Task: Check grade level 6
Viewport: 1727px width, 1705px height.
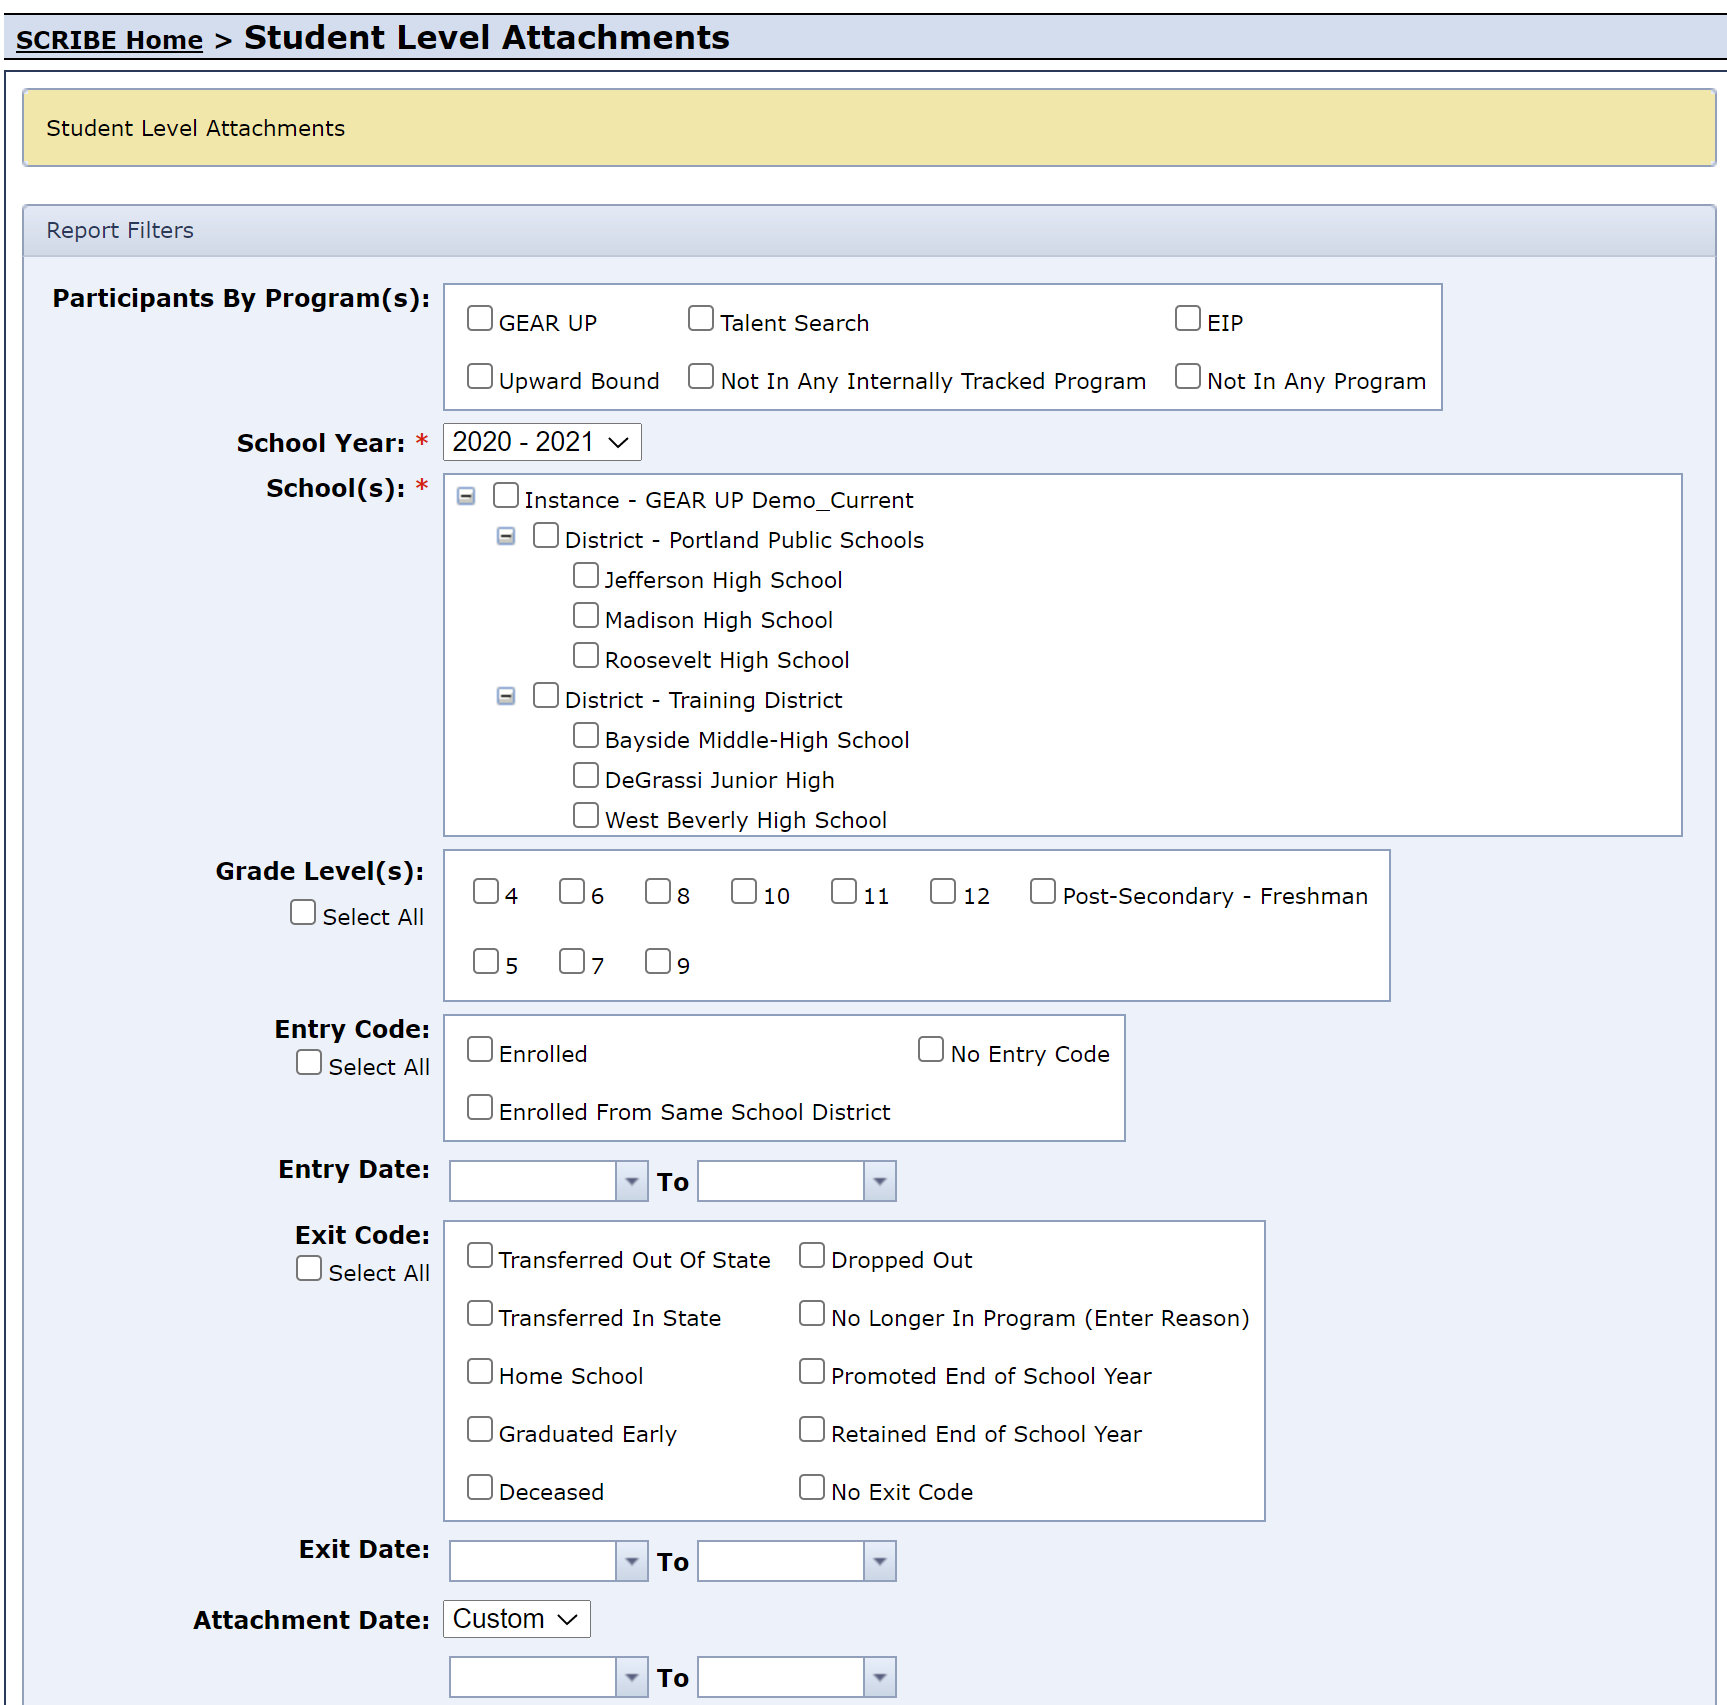Action: [x=572, y=891]
